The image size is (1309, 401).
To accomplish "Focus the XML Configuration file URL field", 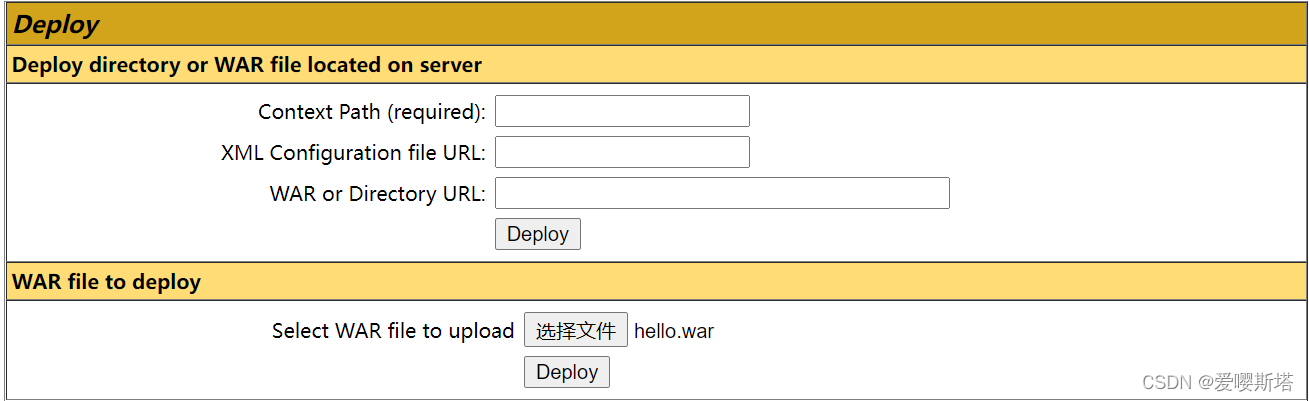I will click(622, 152).
